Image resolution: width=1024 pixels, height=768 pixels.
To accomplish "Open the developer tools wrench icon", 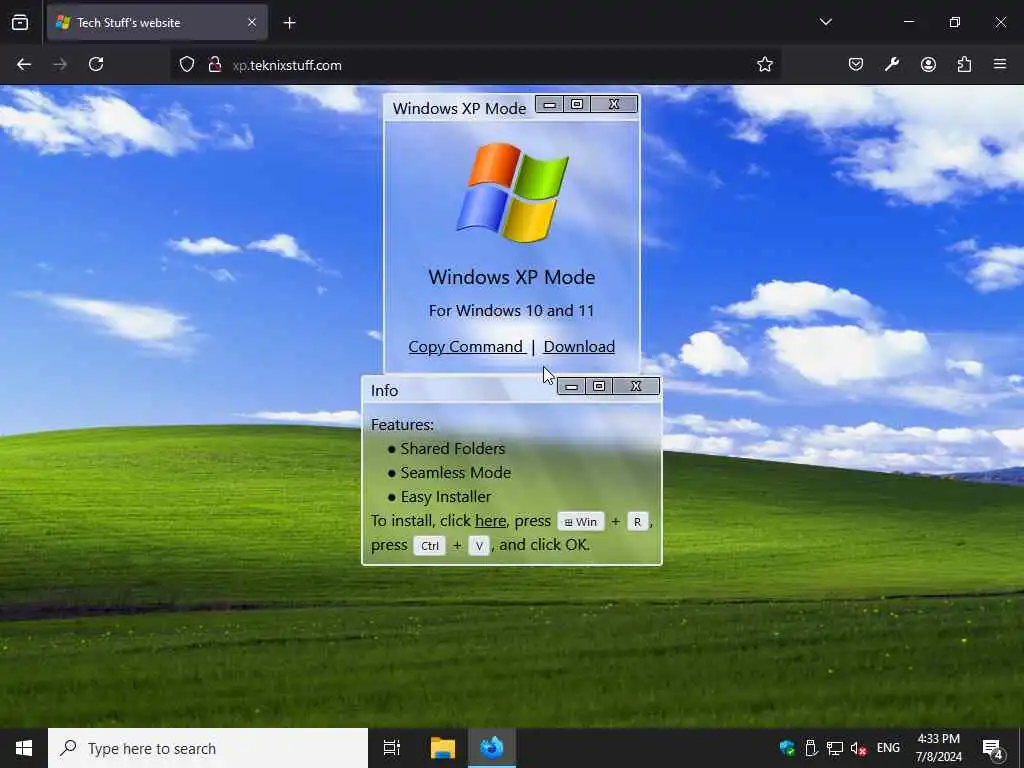I will tap(892, 64).
